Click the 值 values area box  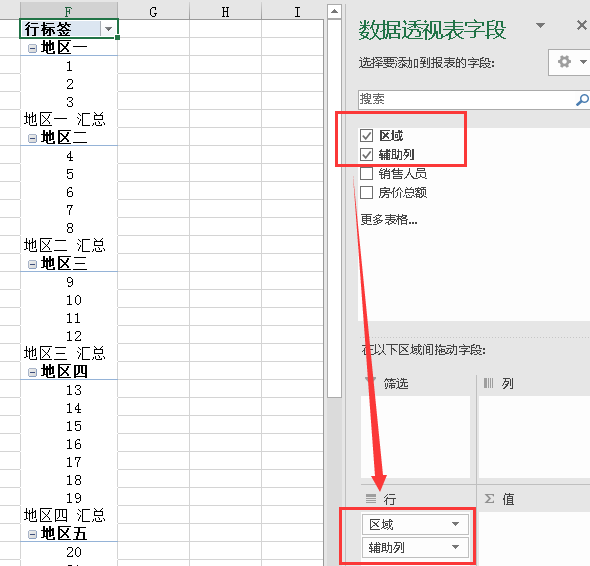pos(534,538)
